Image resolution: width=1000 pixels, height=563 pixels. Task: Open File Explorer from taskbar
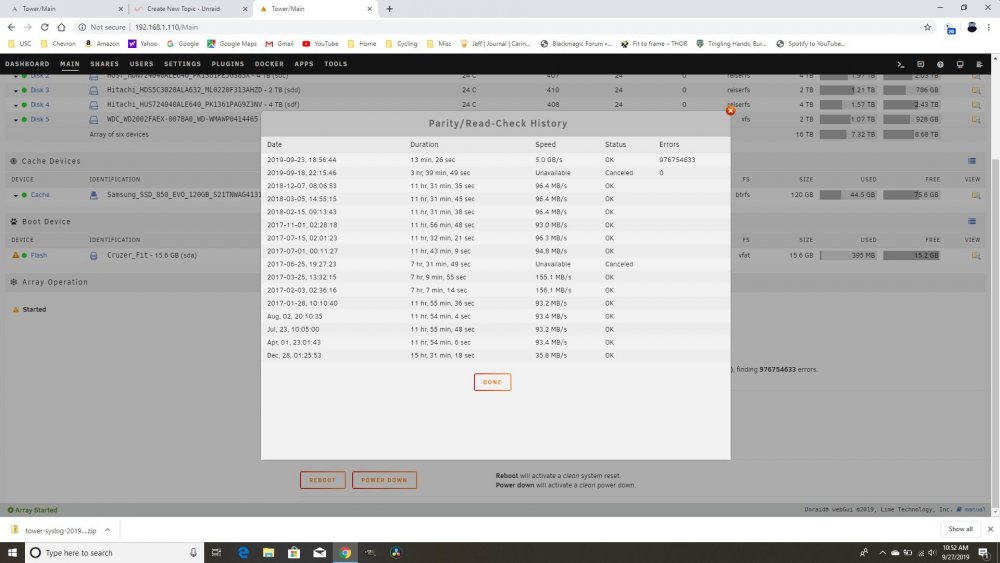coord(268,553)
